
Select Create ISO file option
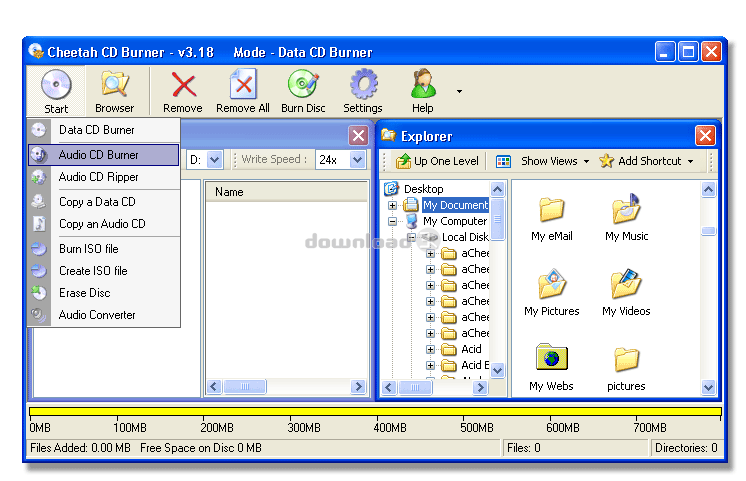pos(104,271)
